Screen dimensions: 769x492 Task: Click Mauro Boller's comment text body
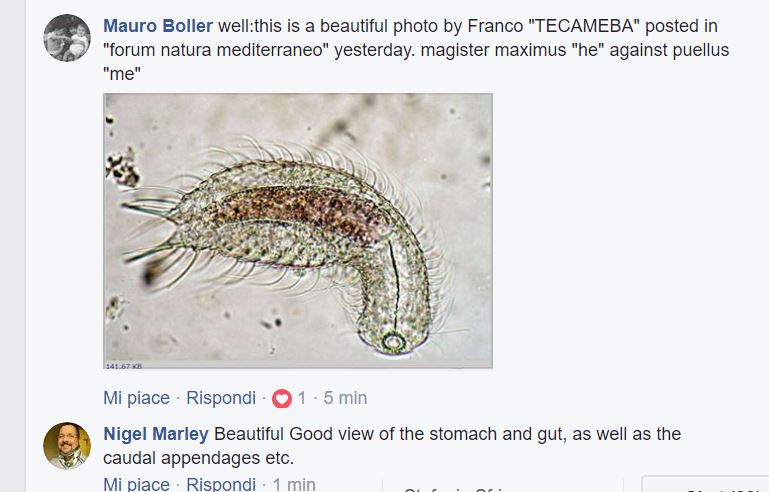pos(416,50)
